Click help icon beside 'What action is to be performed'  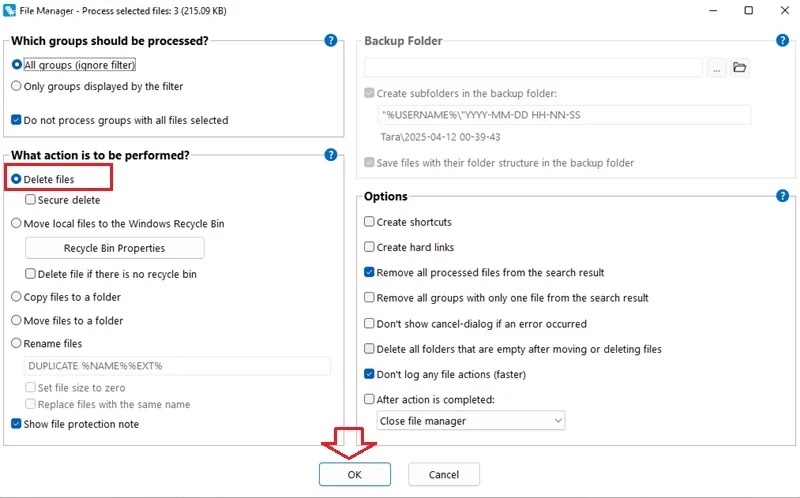pyautogui.click(x=331, y=155)
